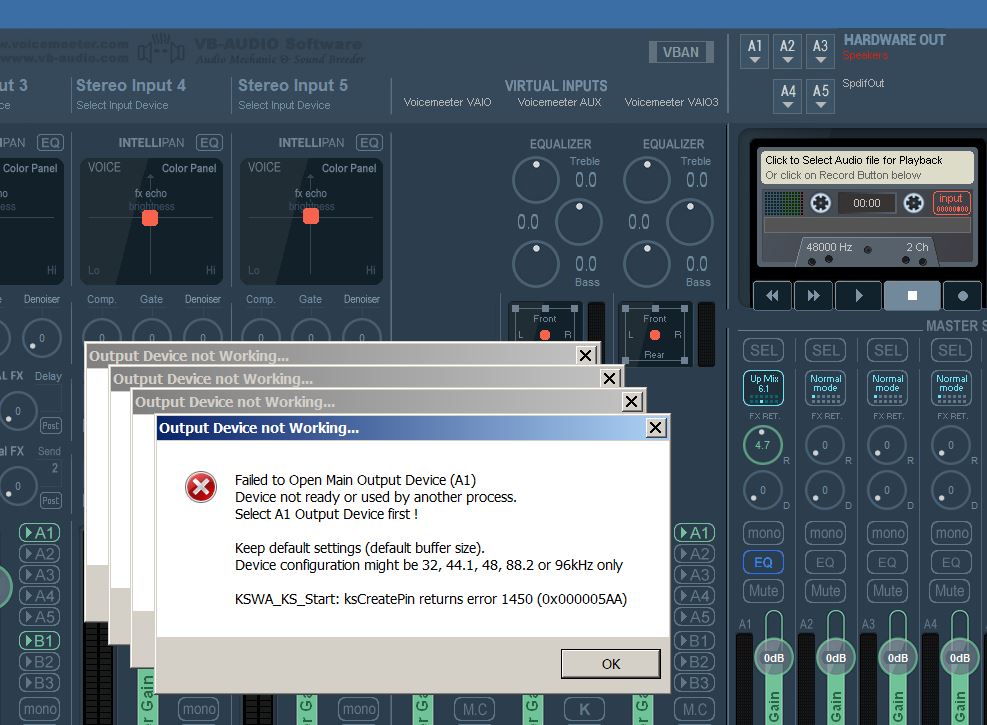The width and height of the screenshot is (987, 725).
Task: Mute the A3 master bus
Action: [x=888, y=591]
